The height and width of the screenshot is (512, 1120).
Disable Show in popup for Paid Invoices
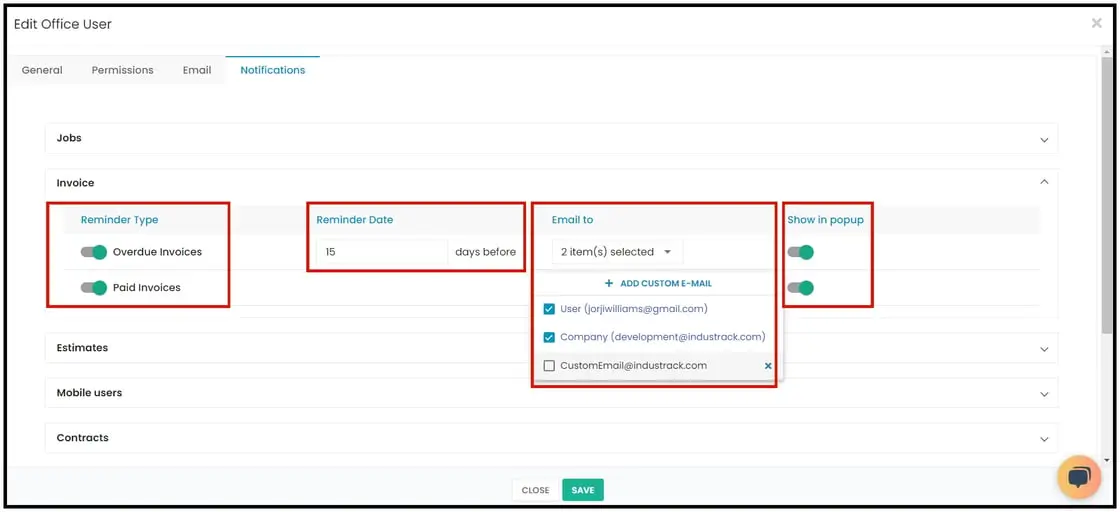(x=801, y=288)
